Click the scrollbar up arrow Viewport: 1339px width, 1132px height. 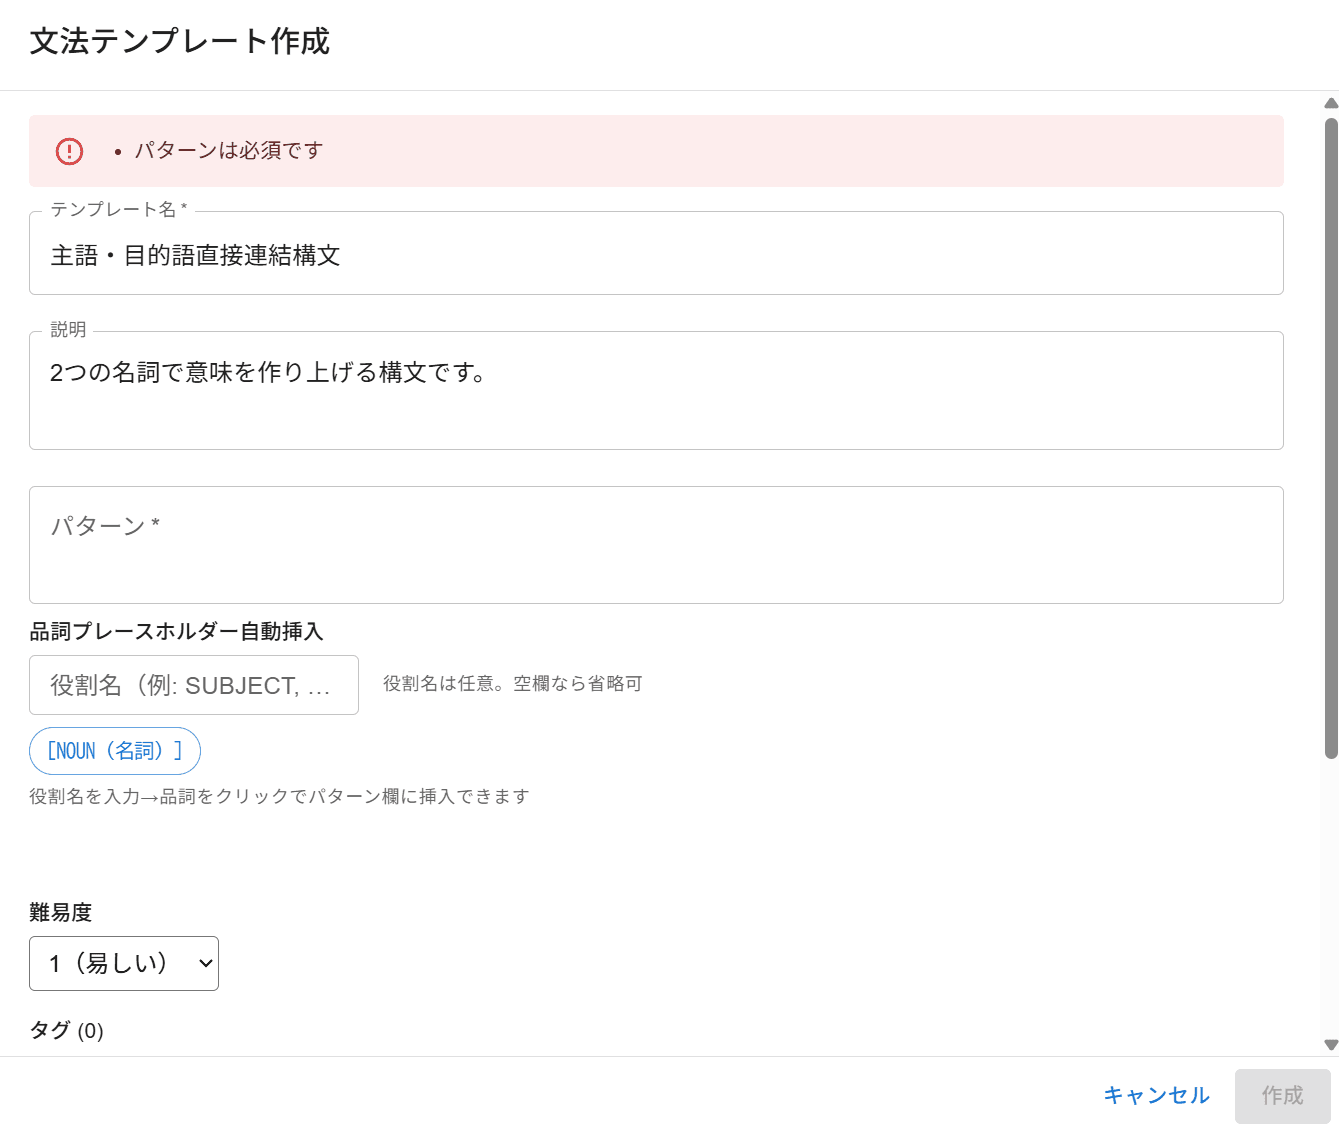click(x=1330, y=103)
